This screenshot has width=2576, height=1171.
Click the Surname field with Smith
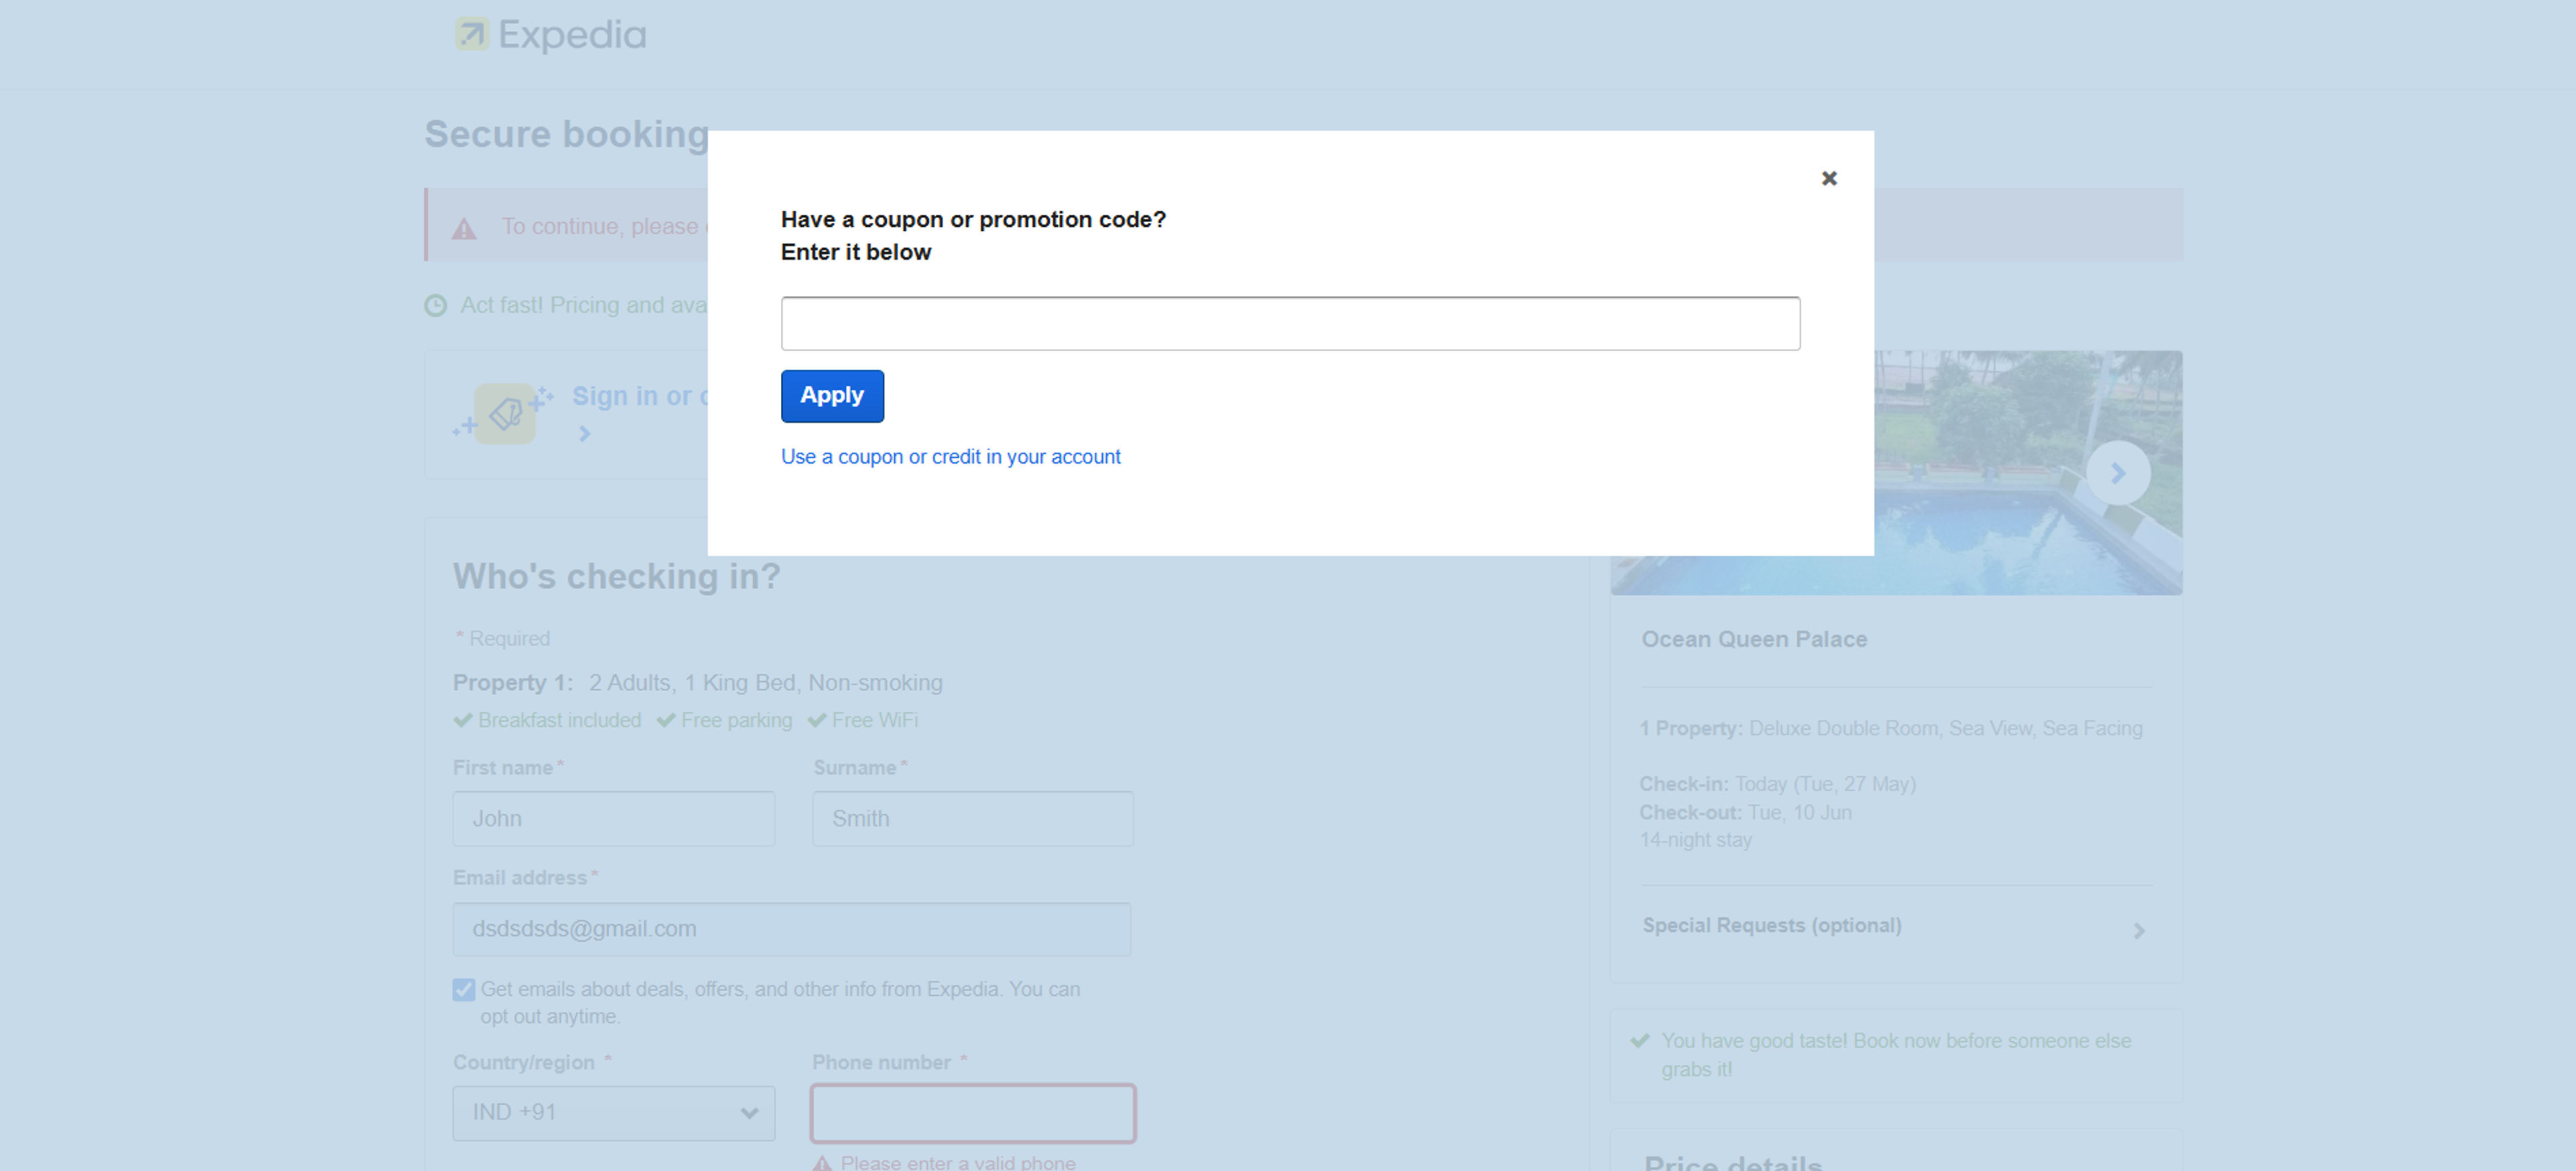pos(972,819)
